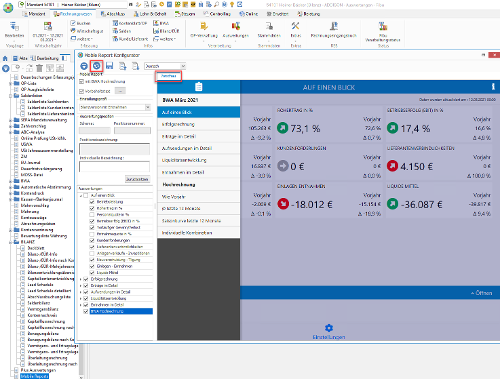This screenshot has width=500, height=379.
Task: Click the Zurücksetzen button
Action: pos(137,179)
